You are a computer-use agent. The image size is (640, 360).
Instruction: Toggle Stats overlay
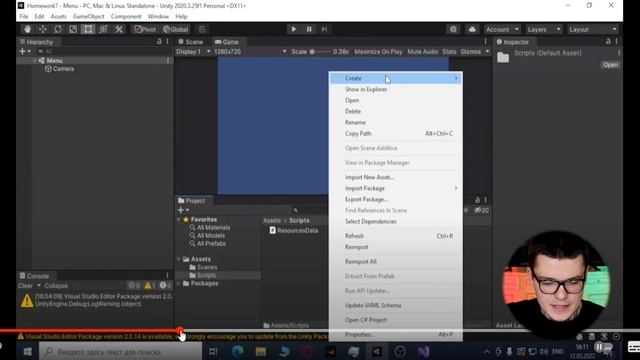(x=449, y=52)
